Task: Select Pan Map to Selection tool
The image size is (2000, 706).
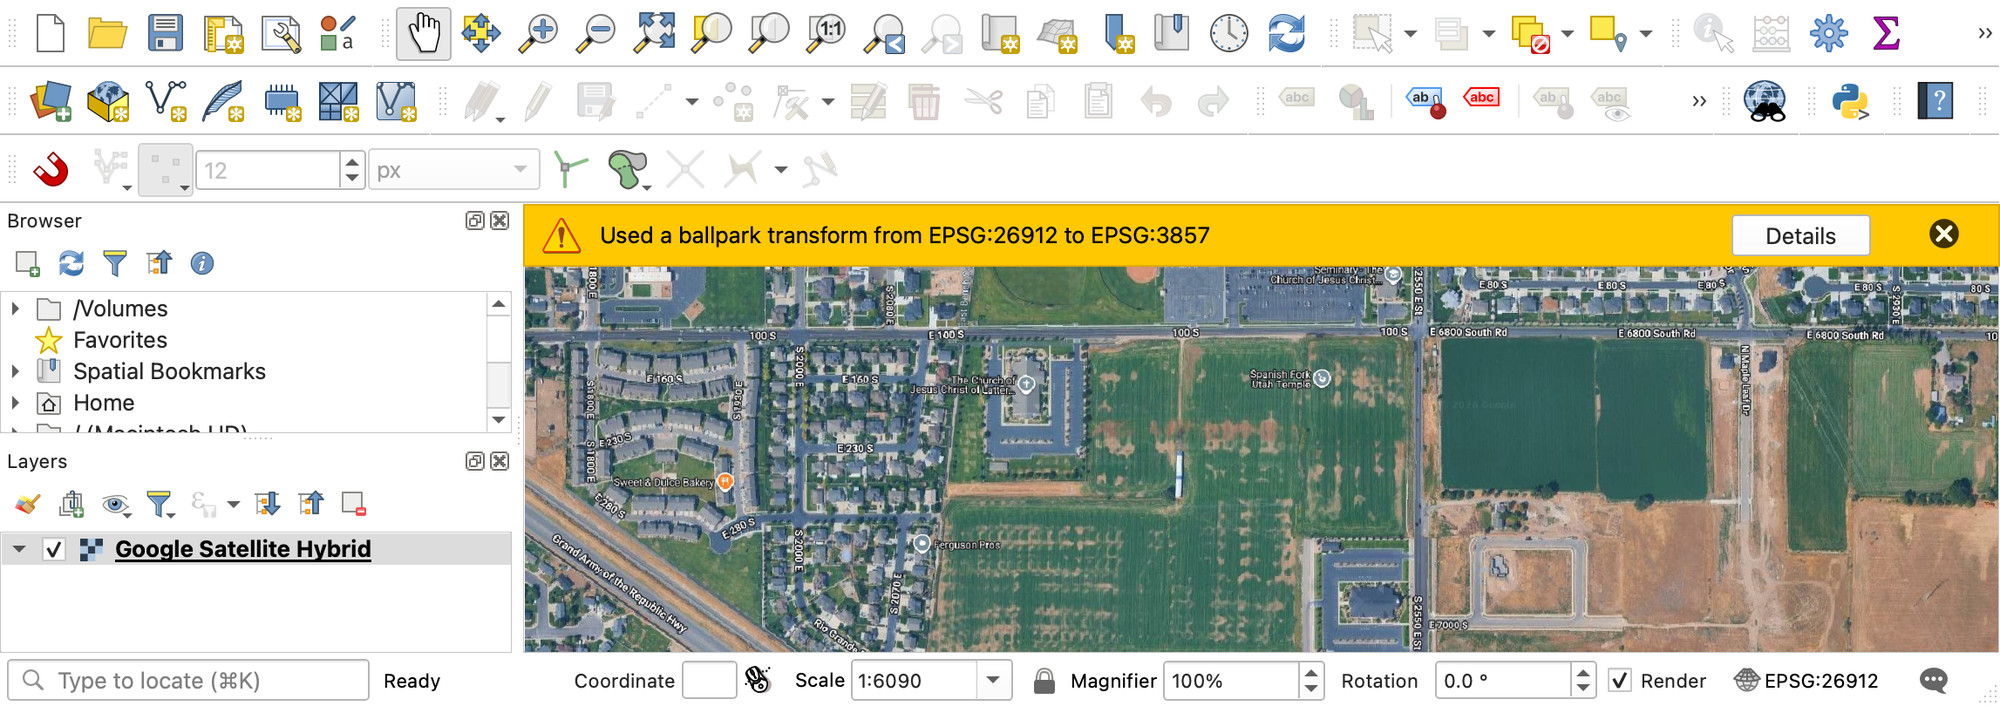Action: click(x=481, y=33)
